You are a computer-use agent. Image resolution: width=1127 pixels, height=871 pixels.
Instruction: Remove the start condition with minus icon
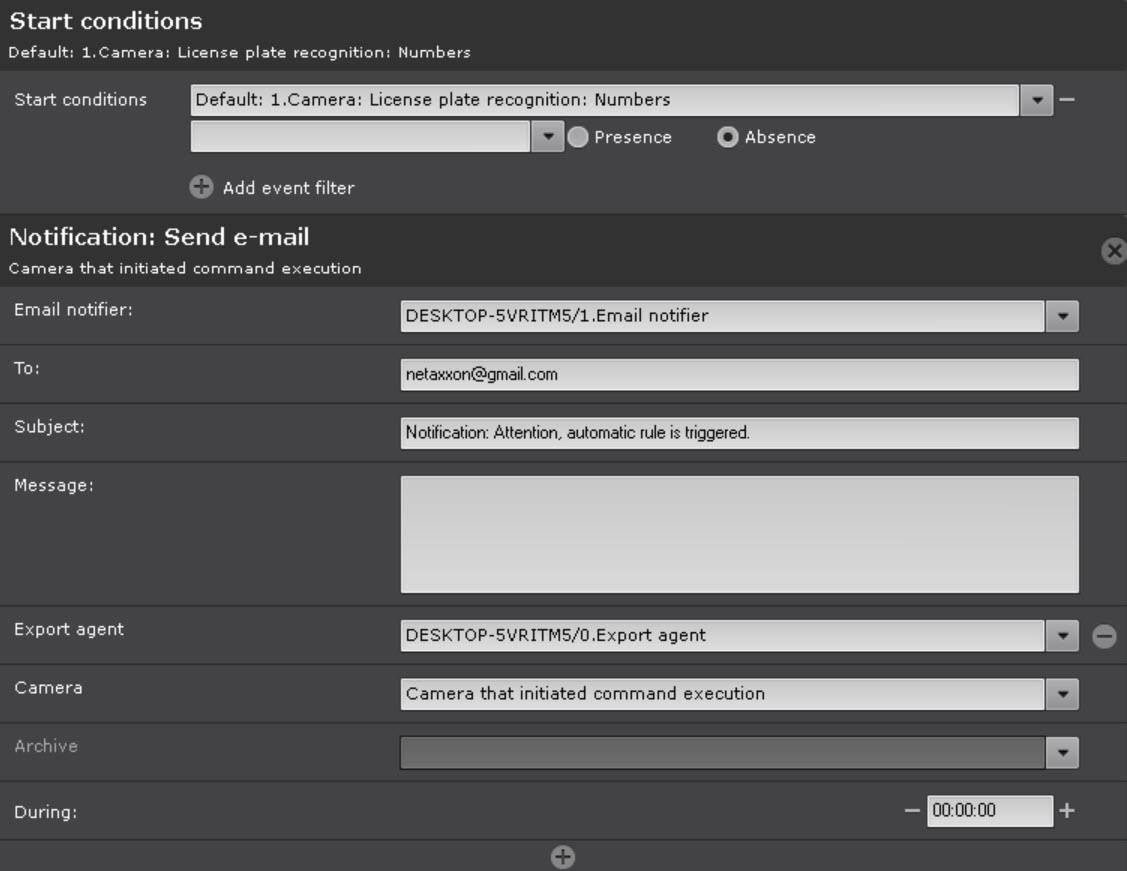tap(1067, 100)
